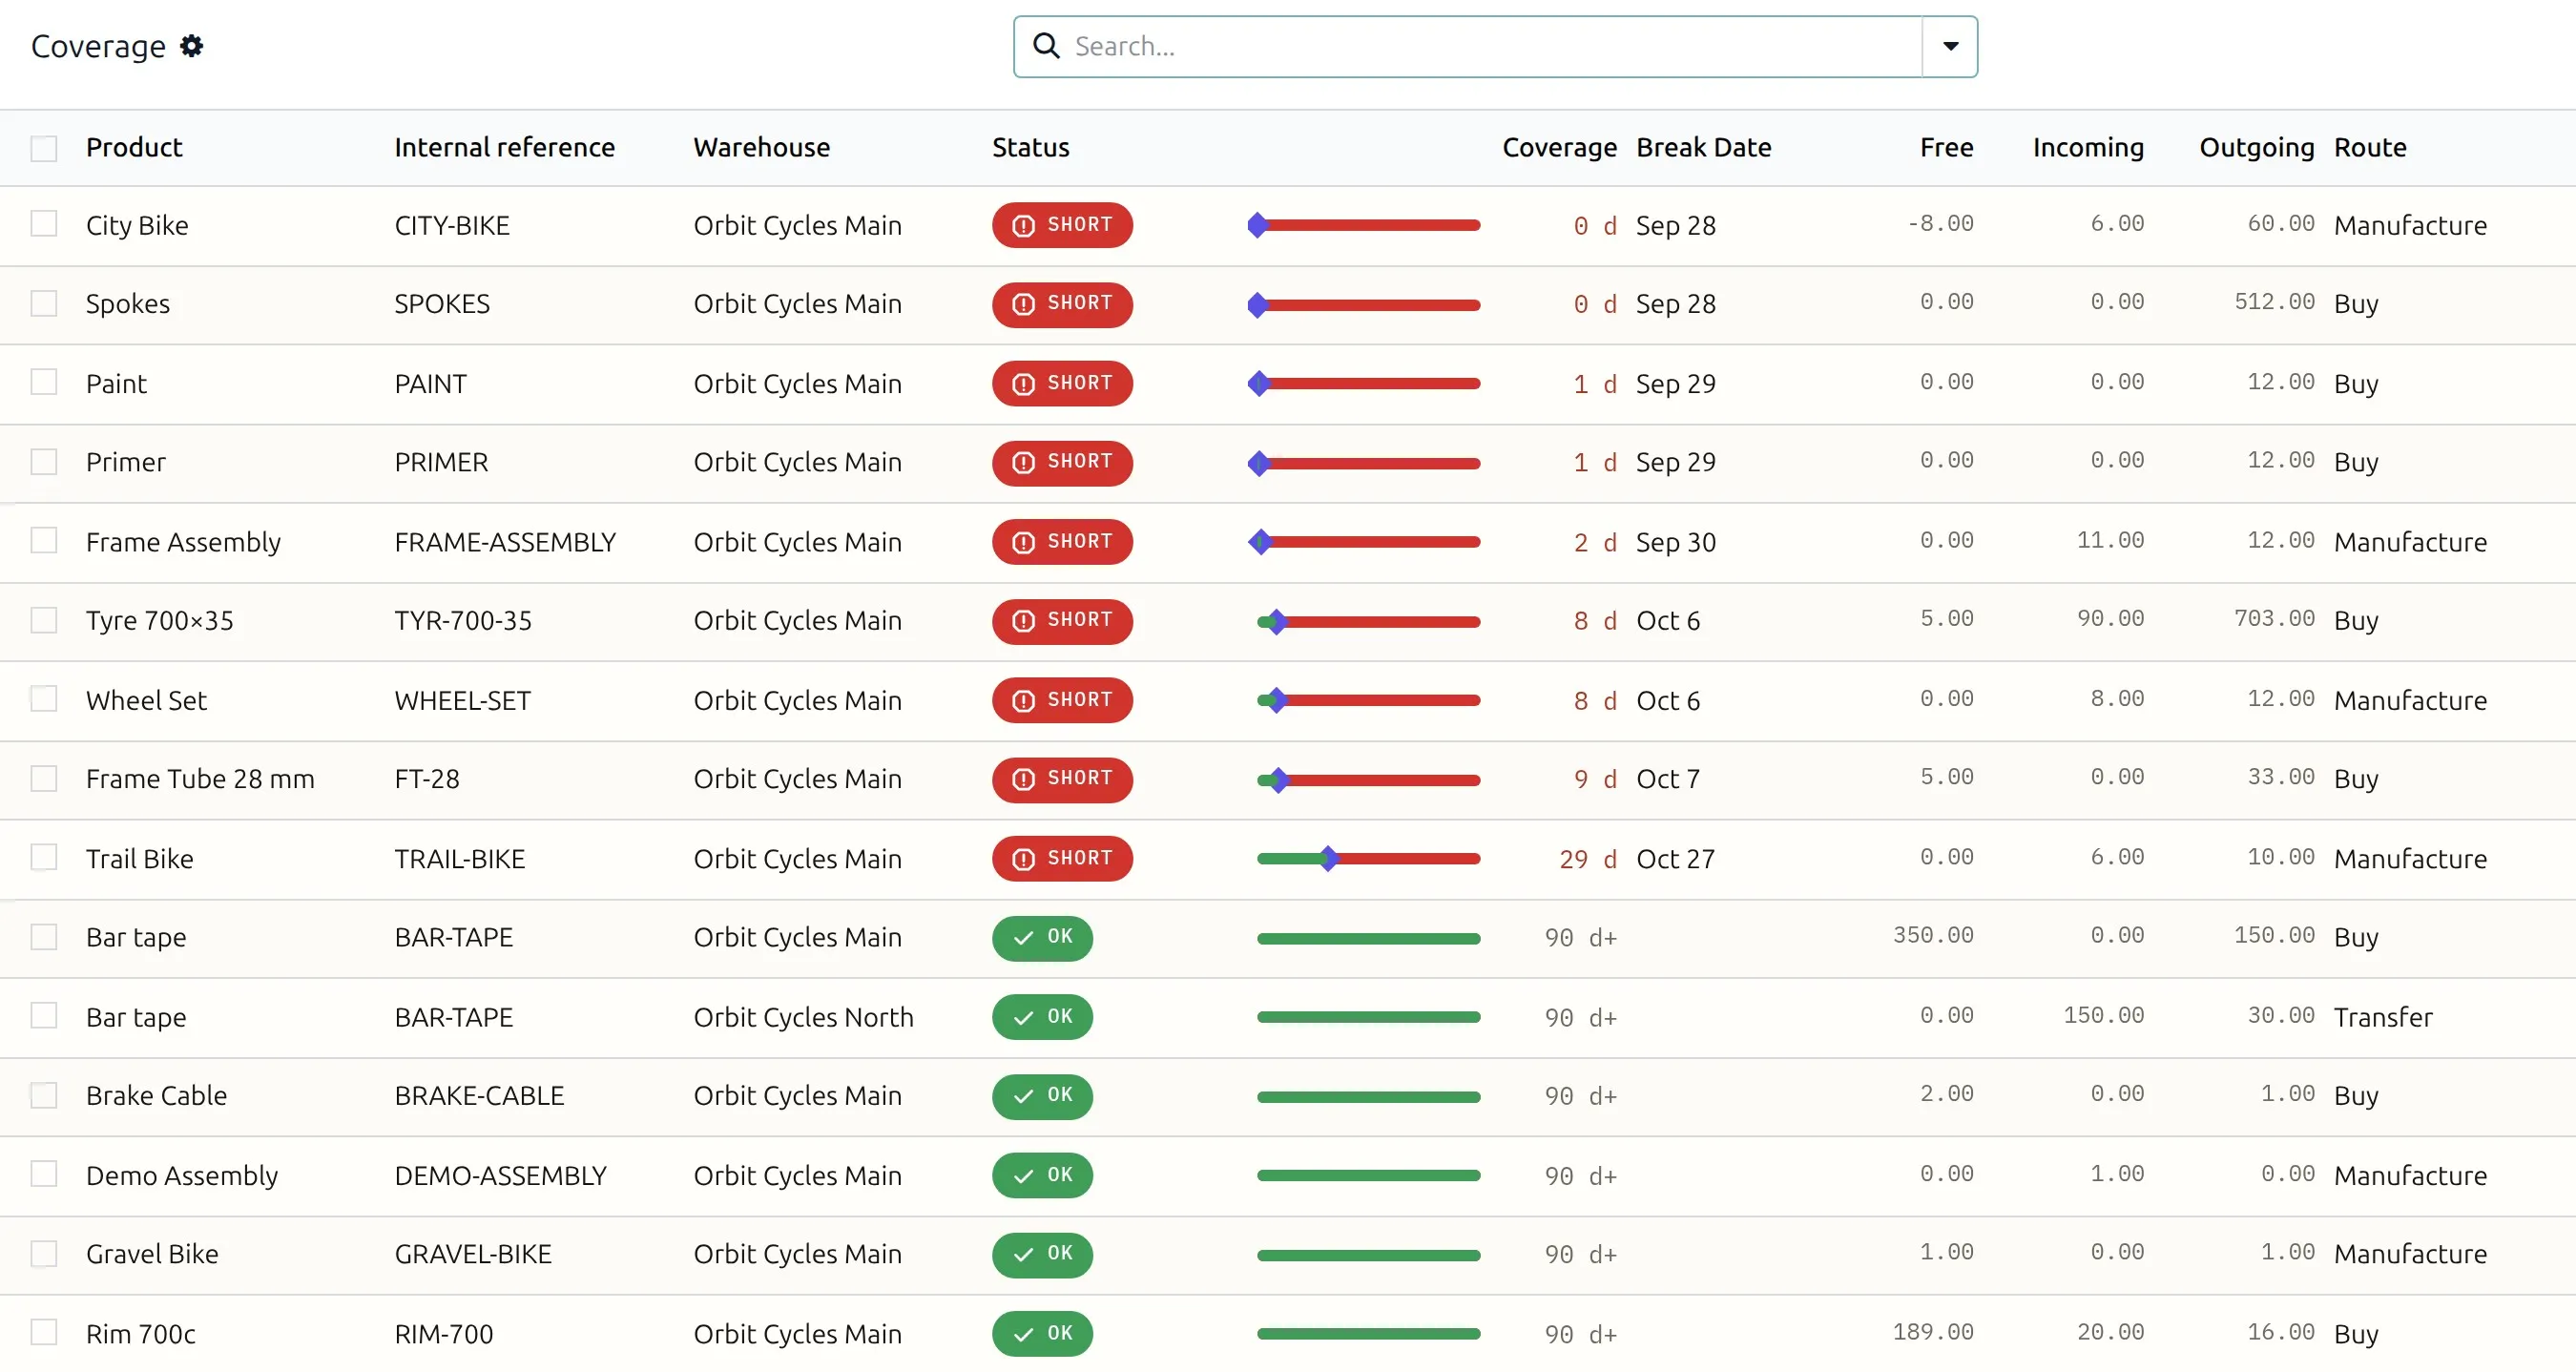Open the Frame Tube 28 mm product
Screen dimensions: 2576x1372
pyautogui.click(x=200, y=779)
